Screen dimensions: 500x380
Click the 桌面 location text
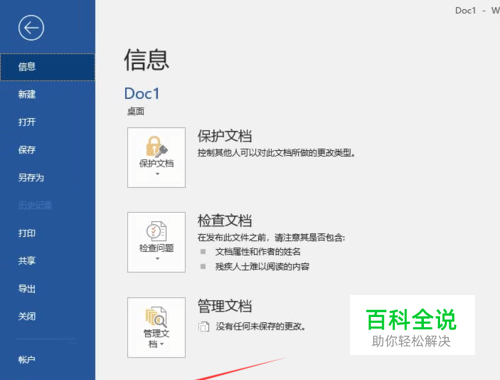(x=136, y=111)
